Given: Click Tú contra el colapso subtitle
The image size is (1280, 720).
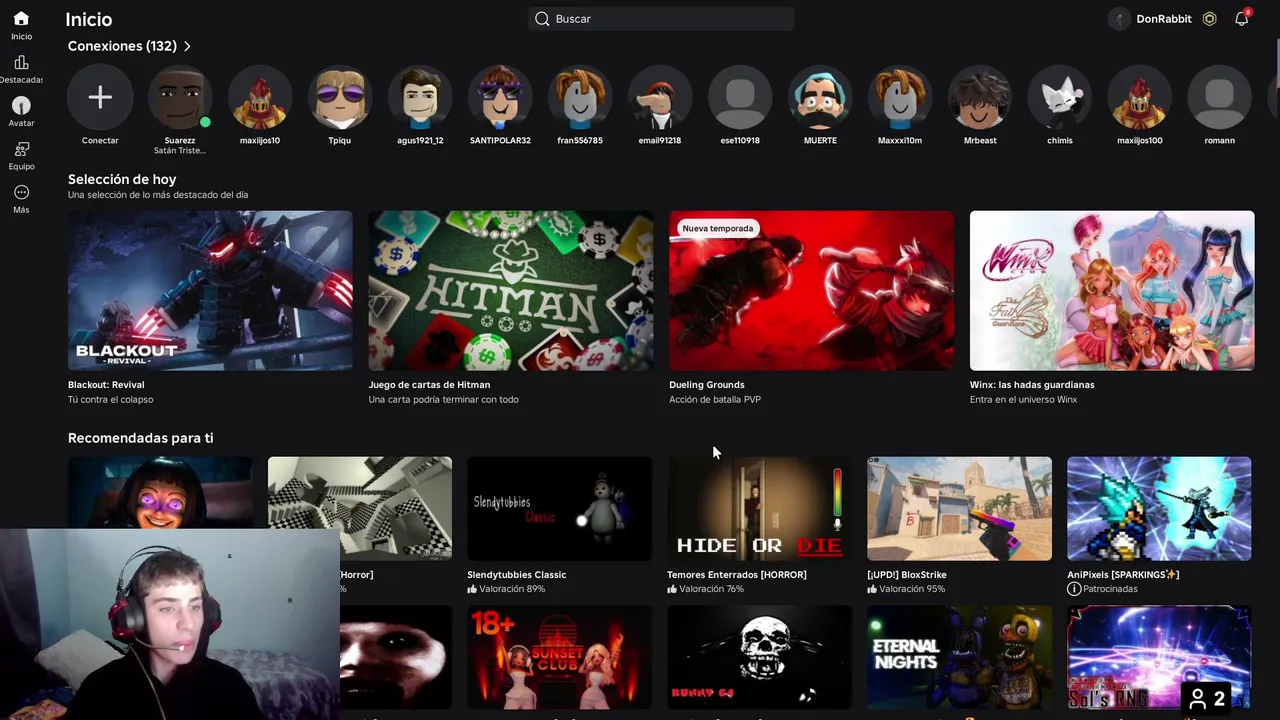Looking at the screenshot, I should (x=110, y=400).
